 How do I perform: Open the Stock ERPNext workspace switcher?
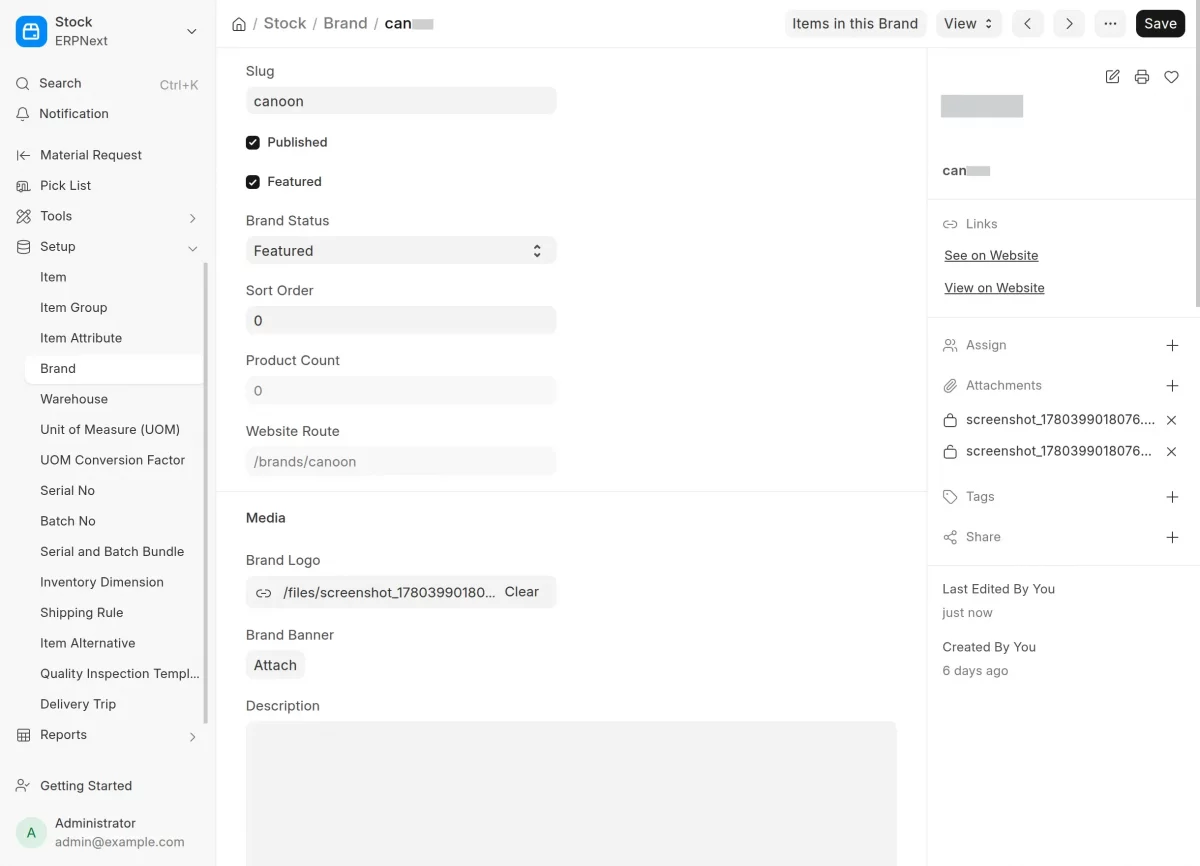[x=107, y=31]
